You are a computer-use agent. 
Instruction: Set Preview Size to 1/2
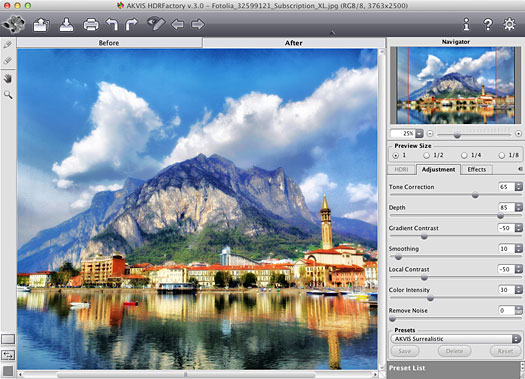coord(426,155)
